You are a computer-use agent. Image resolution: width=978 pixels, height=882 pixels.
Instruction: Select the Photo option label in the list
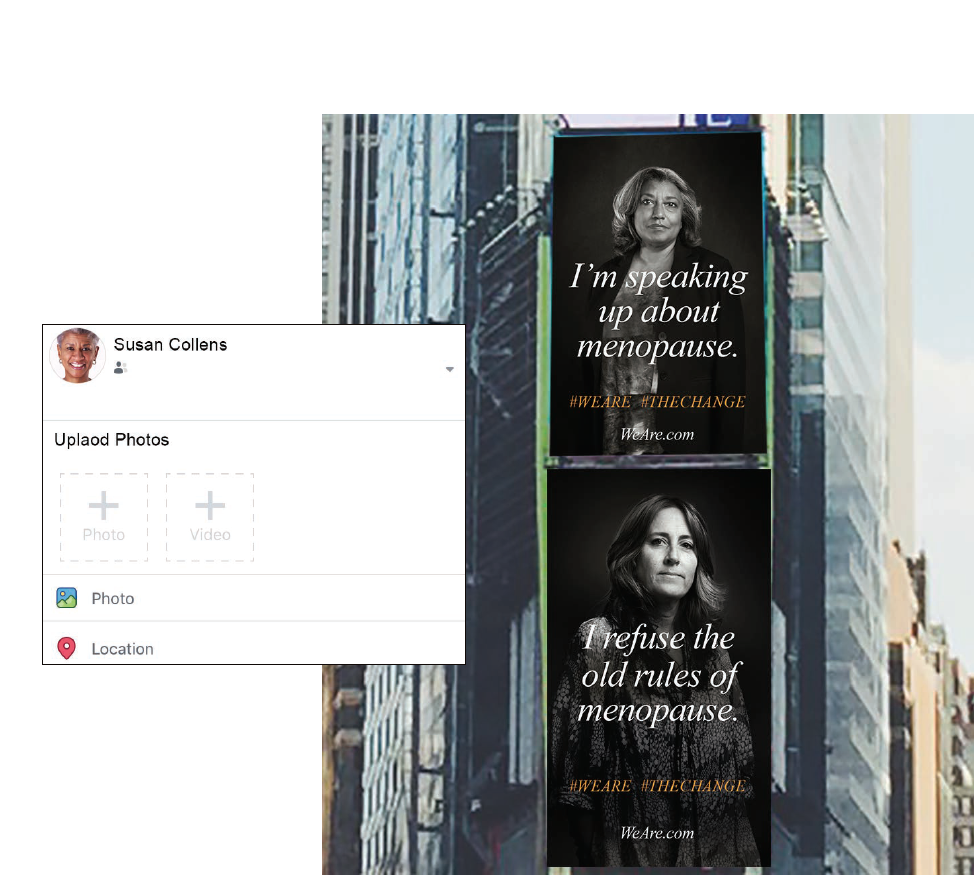[113, 599]
